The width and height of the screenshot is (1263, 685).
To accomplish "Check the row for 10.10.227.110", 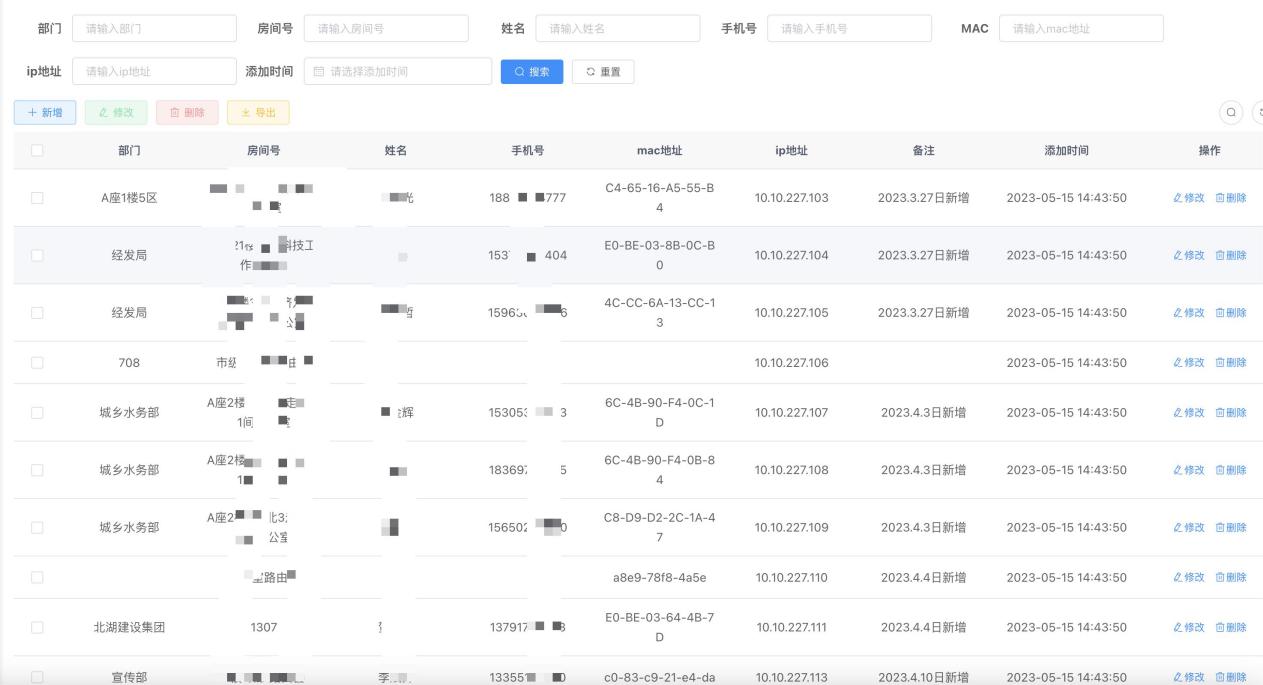I will pyautogui.click(x=37, y=578).
